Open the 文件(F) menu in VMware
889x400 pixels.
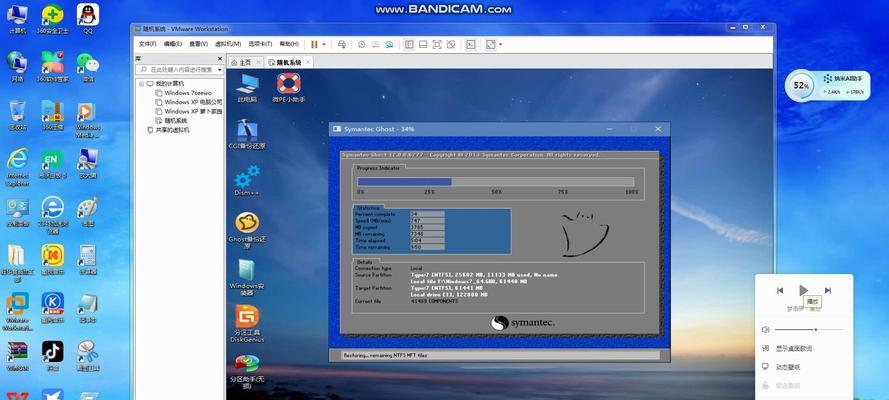pos(147,44)
